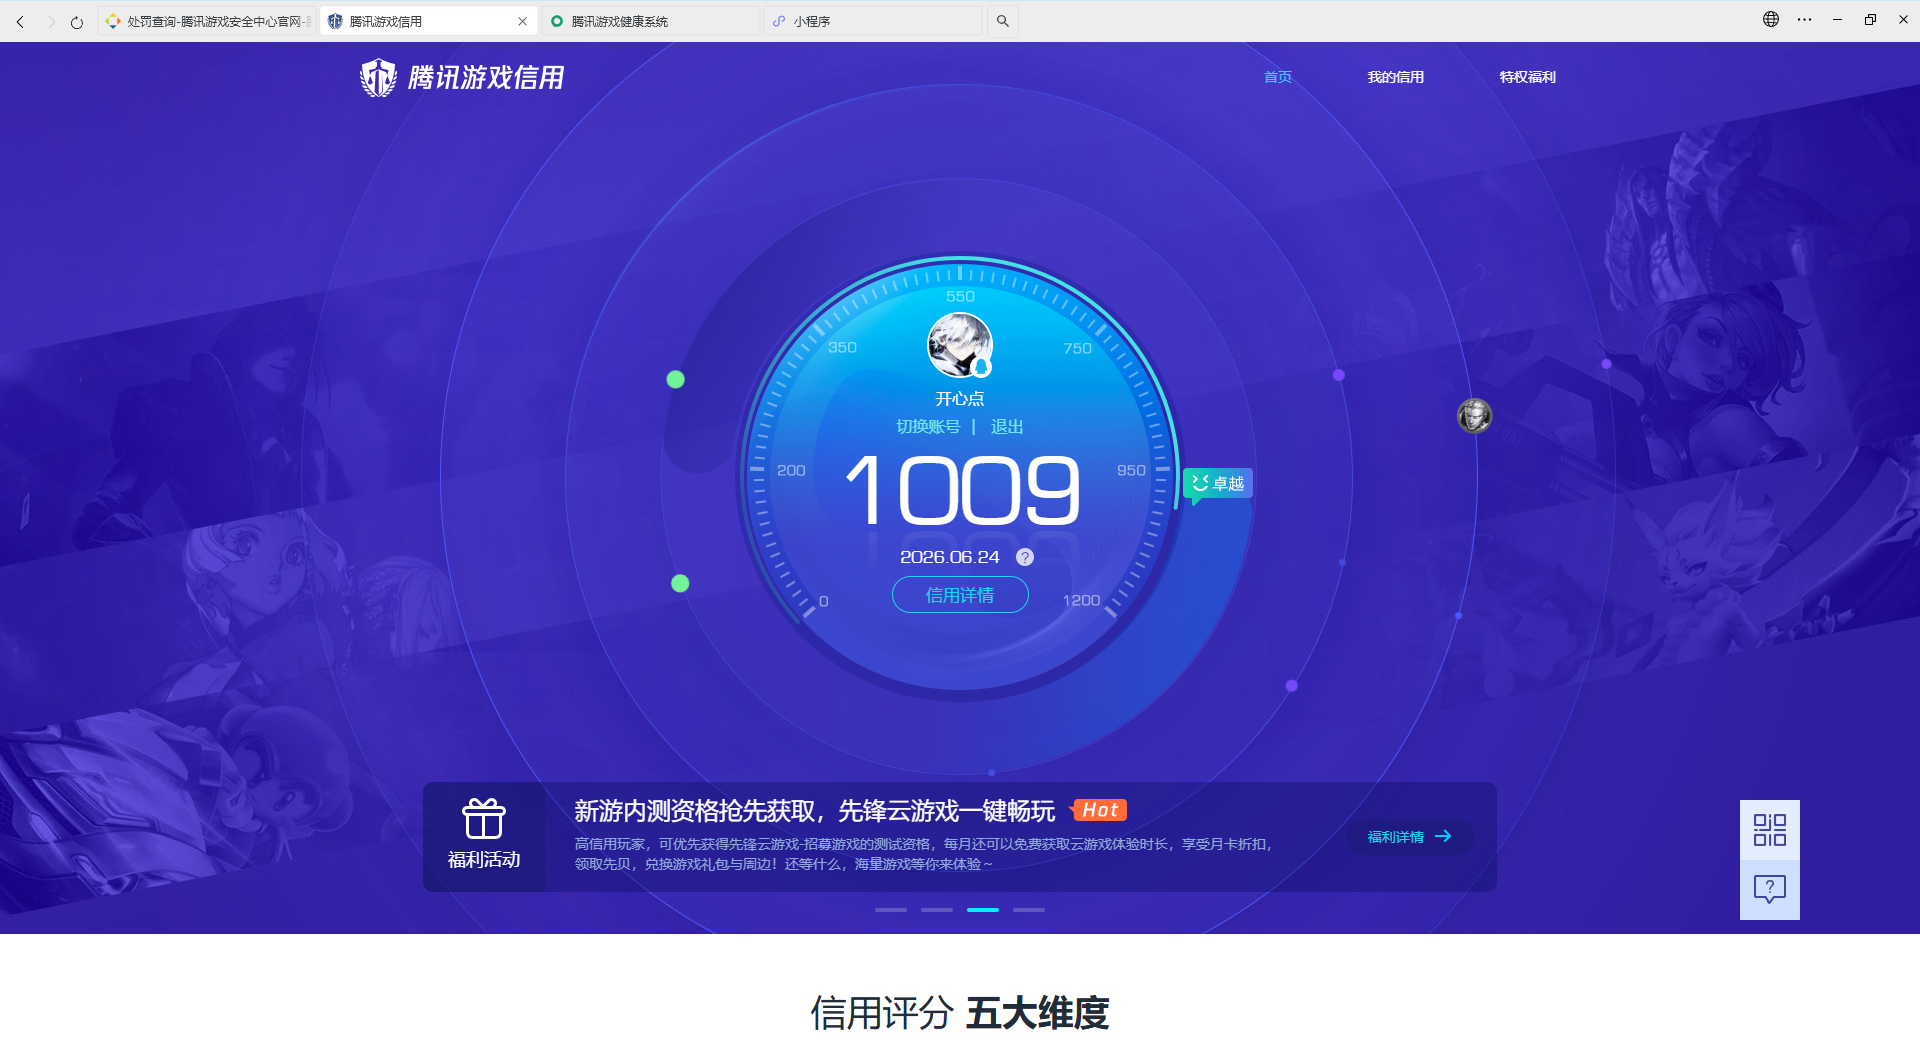
Task: Minimize the browser window
Action: 1837,19
